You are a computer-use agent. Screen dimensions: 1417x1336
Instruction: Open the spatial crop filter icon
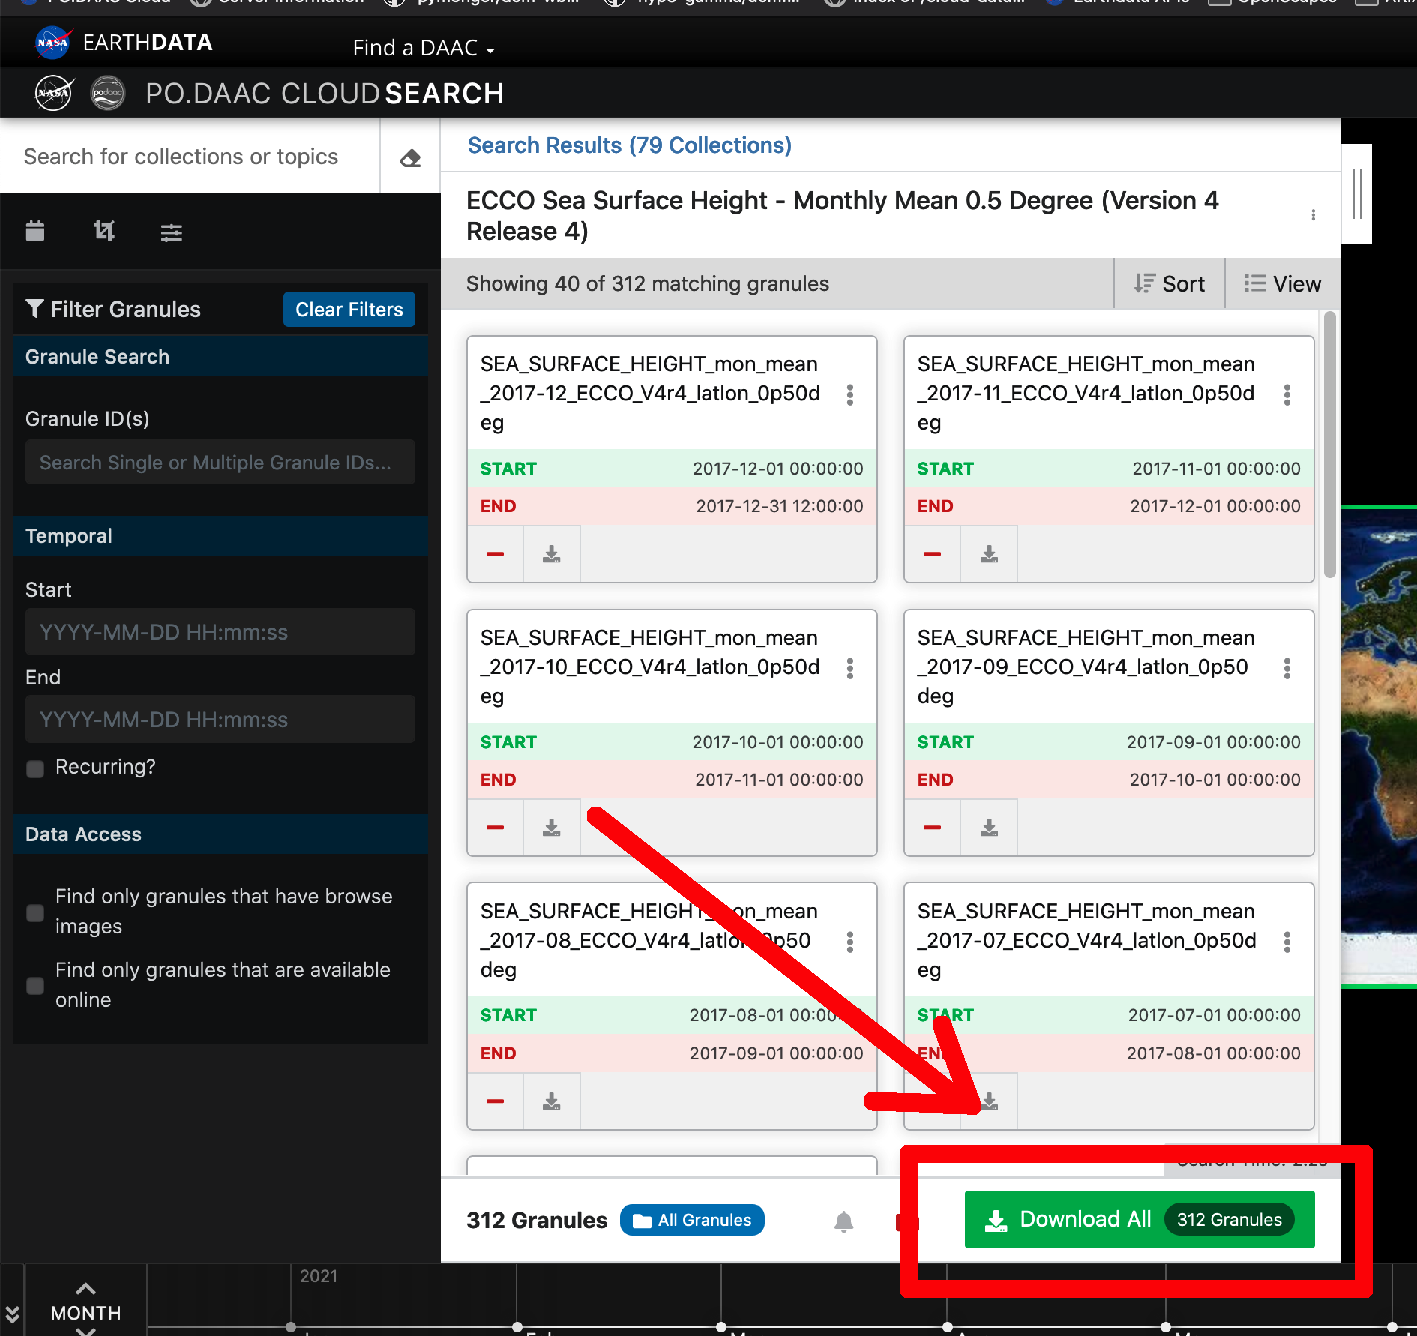coord(104,231)
